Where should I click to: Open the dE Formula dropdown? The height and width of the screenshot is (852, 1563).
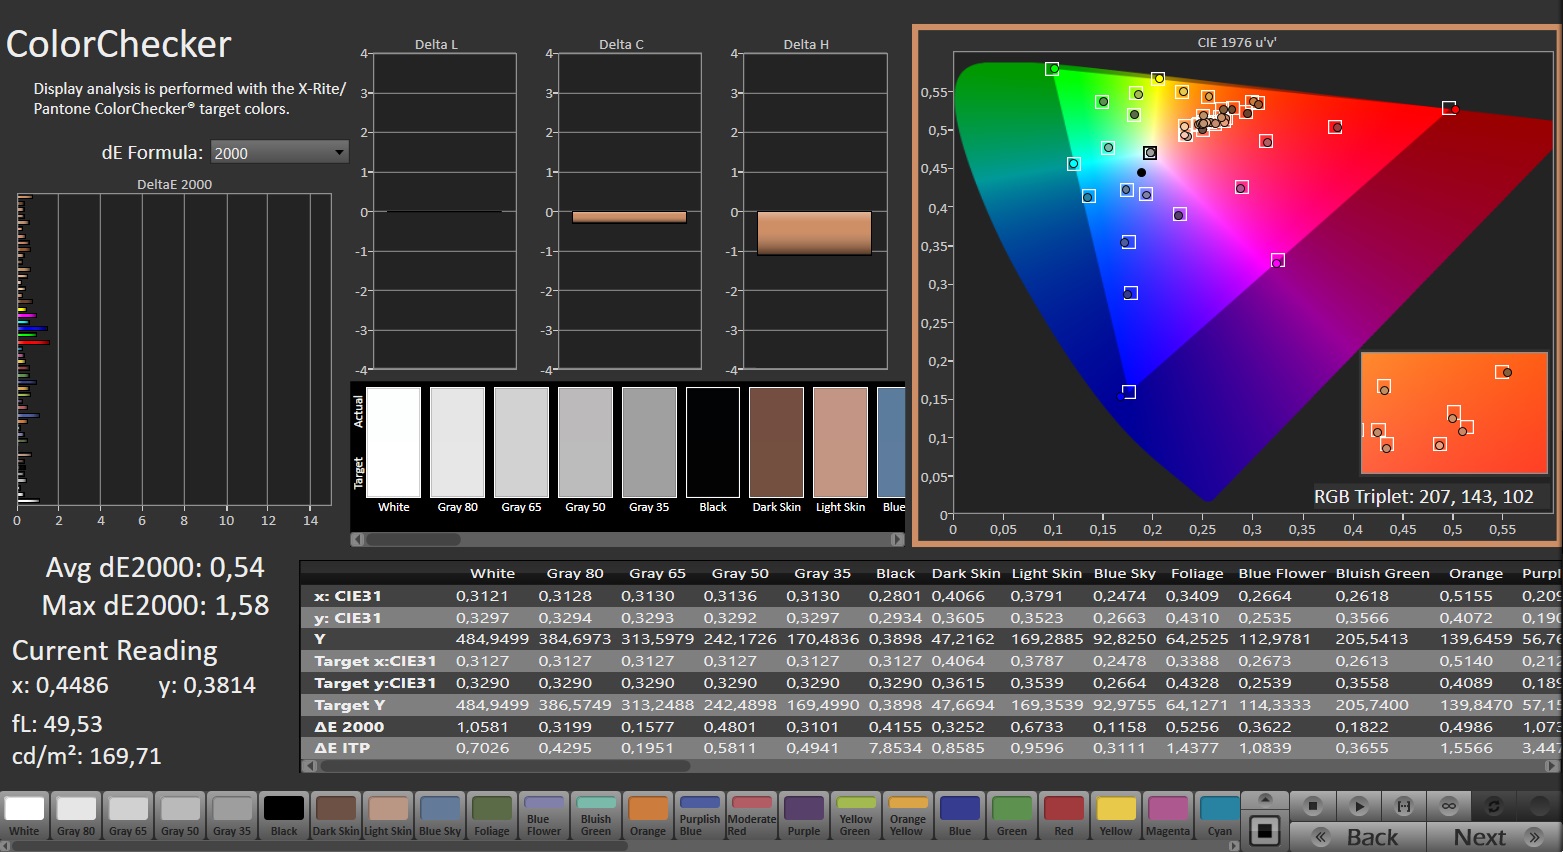click(279, 152)
